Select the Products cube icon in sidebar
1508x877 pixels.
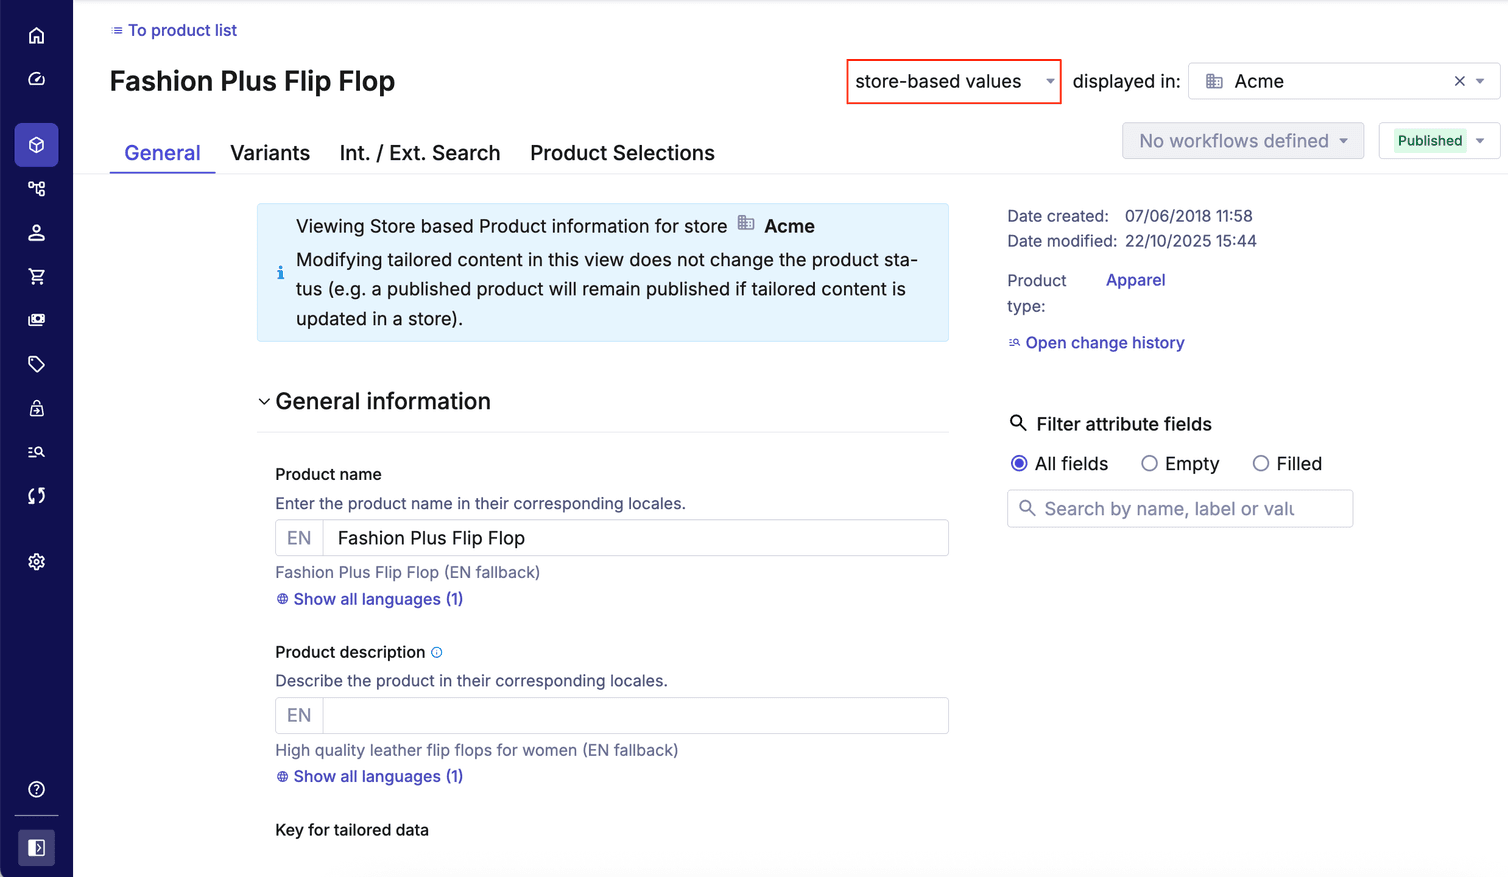point(36,144)
